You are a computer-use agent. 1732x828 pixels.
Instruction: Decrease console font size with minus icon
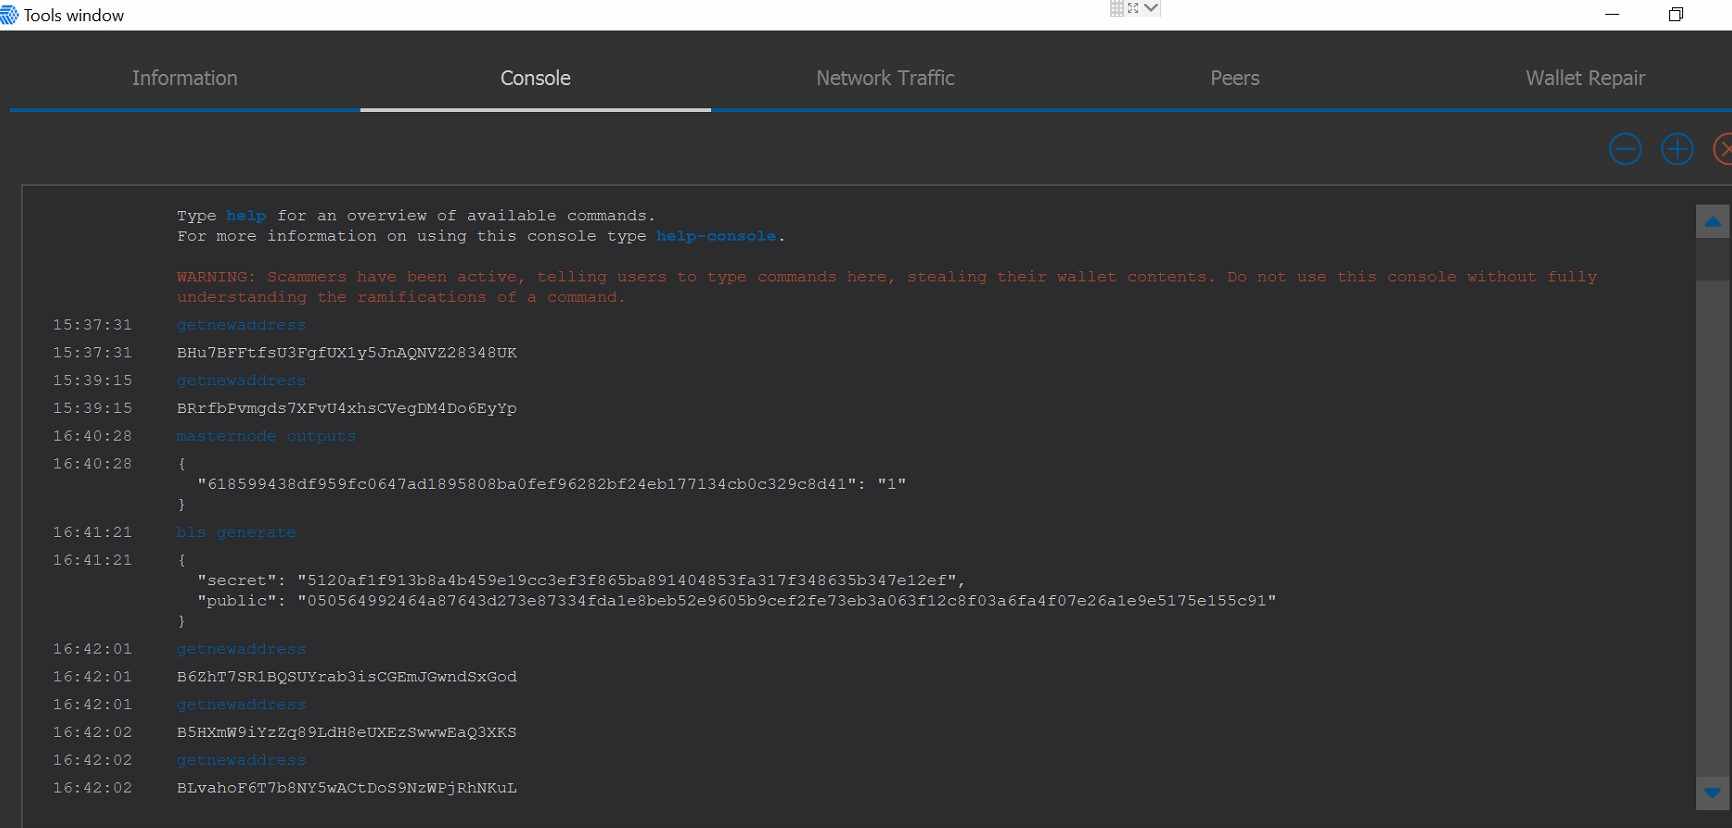pyautogui.click(x=1625, y=149)
